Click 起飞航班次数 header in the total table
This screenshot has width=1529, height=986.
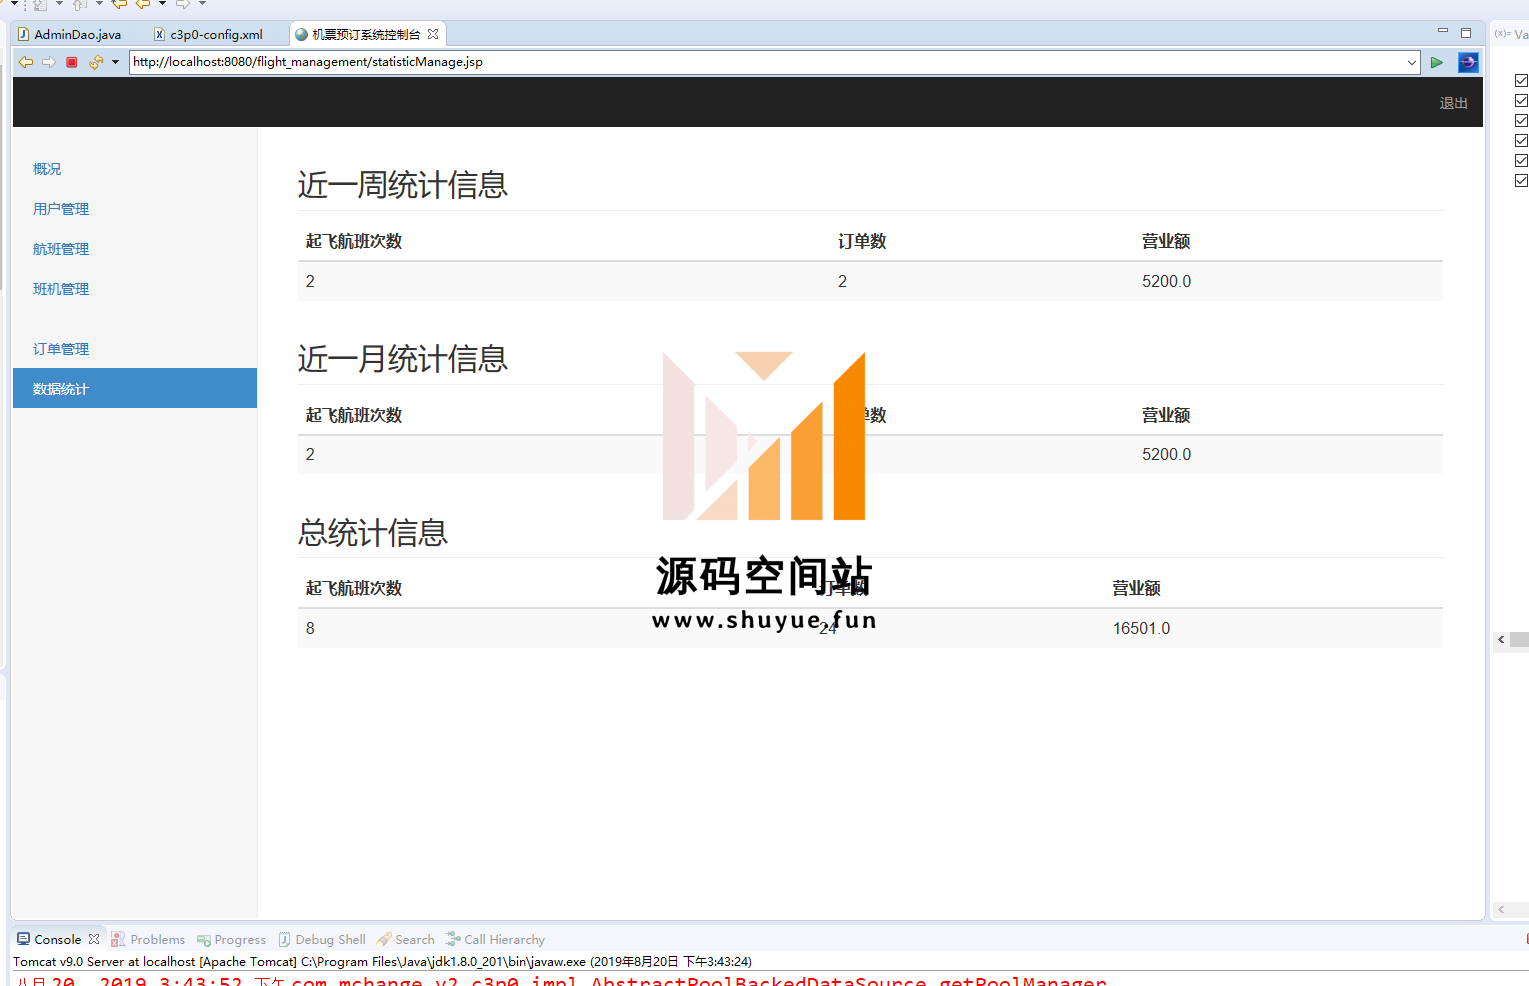pos(354,588)
